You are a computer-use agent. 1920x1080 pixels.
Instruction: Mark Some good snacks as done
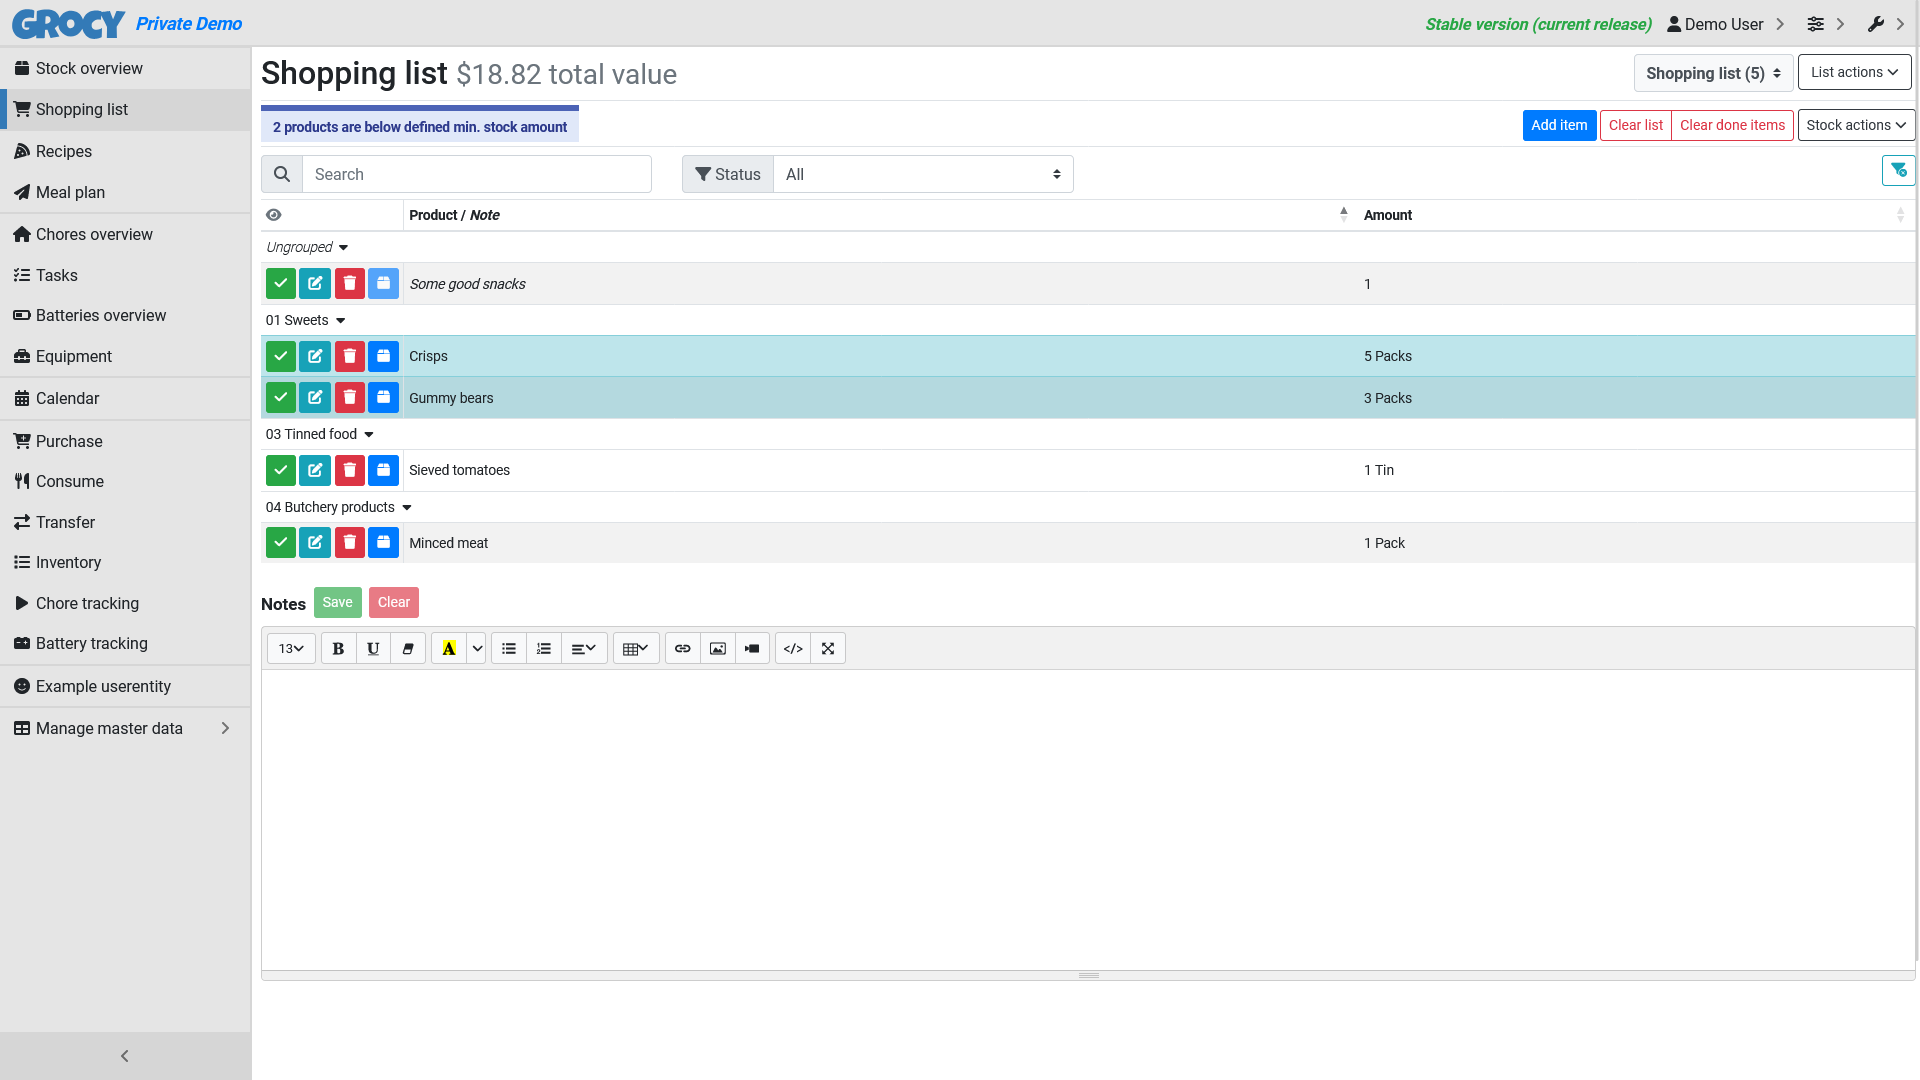tap(281, 284)
